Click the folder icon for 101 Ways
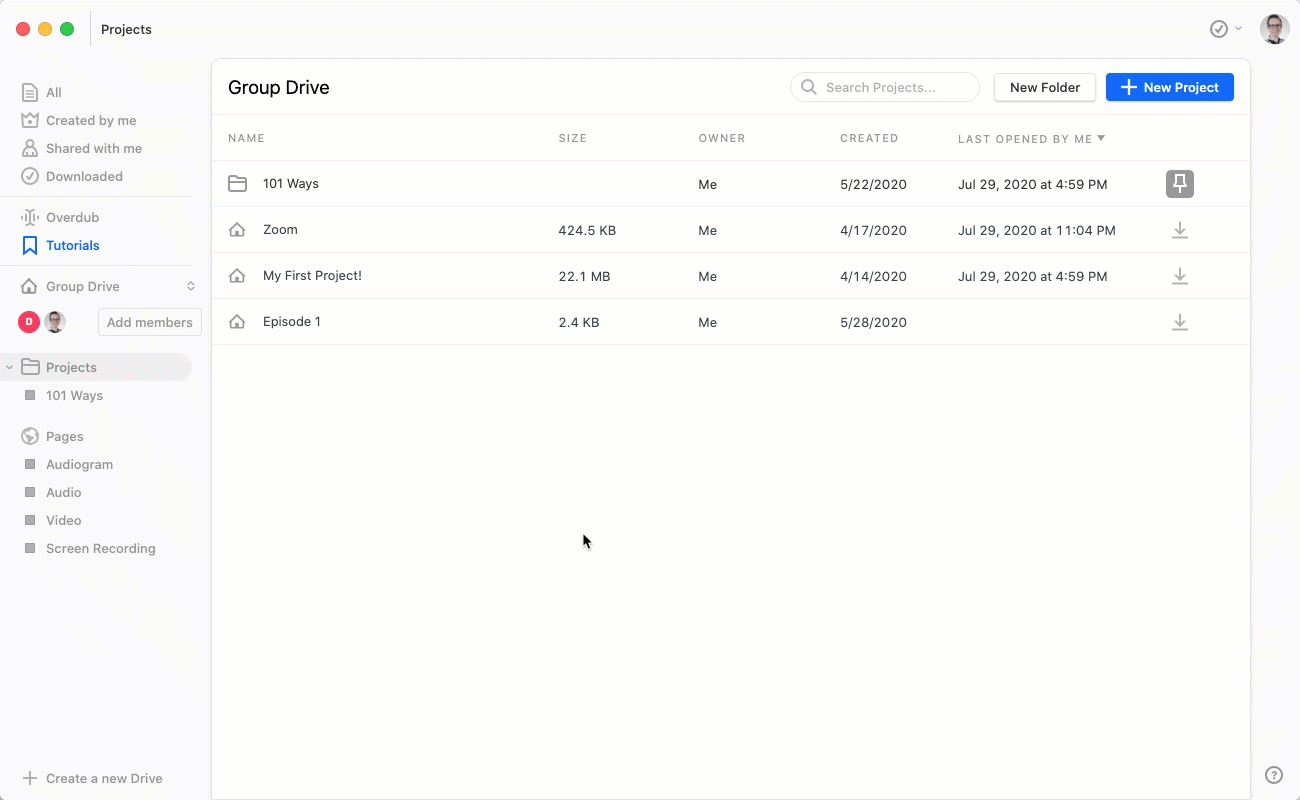The width and height of the screenshot is (1300, 800). [237, 184]
